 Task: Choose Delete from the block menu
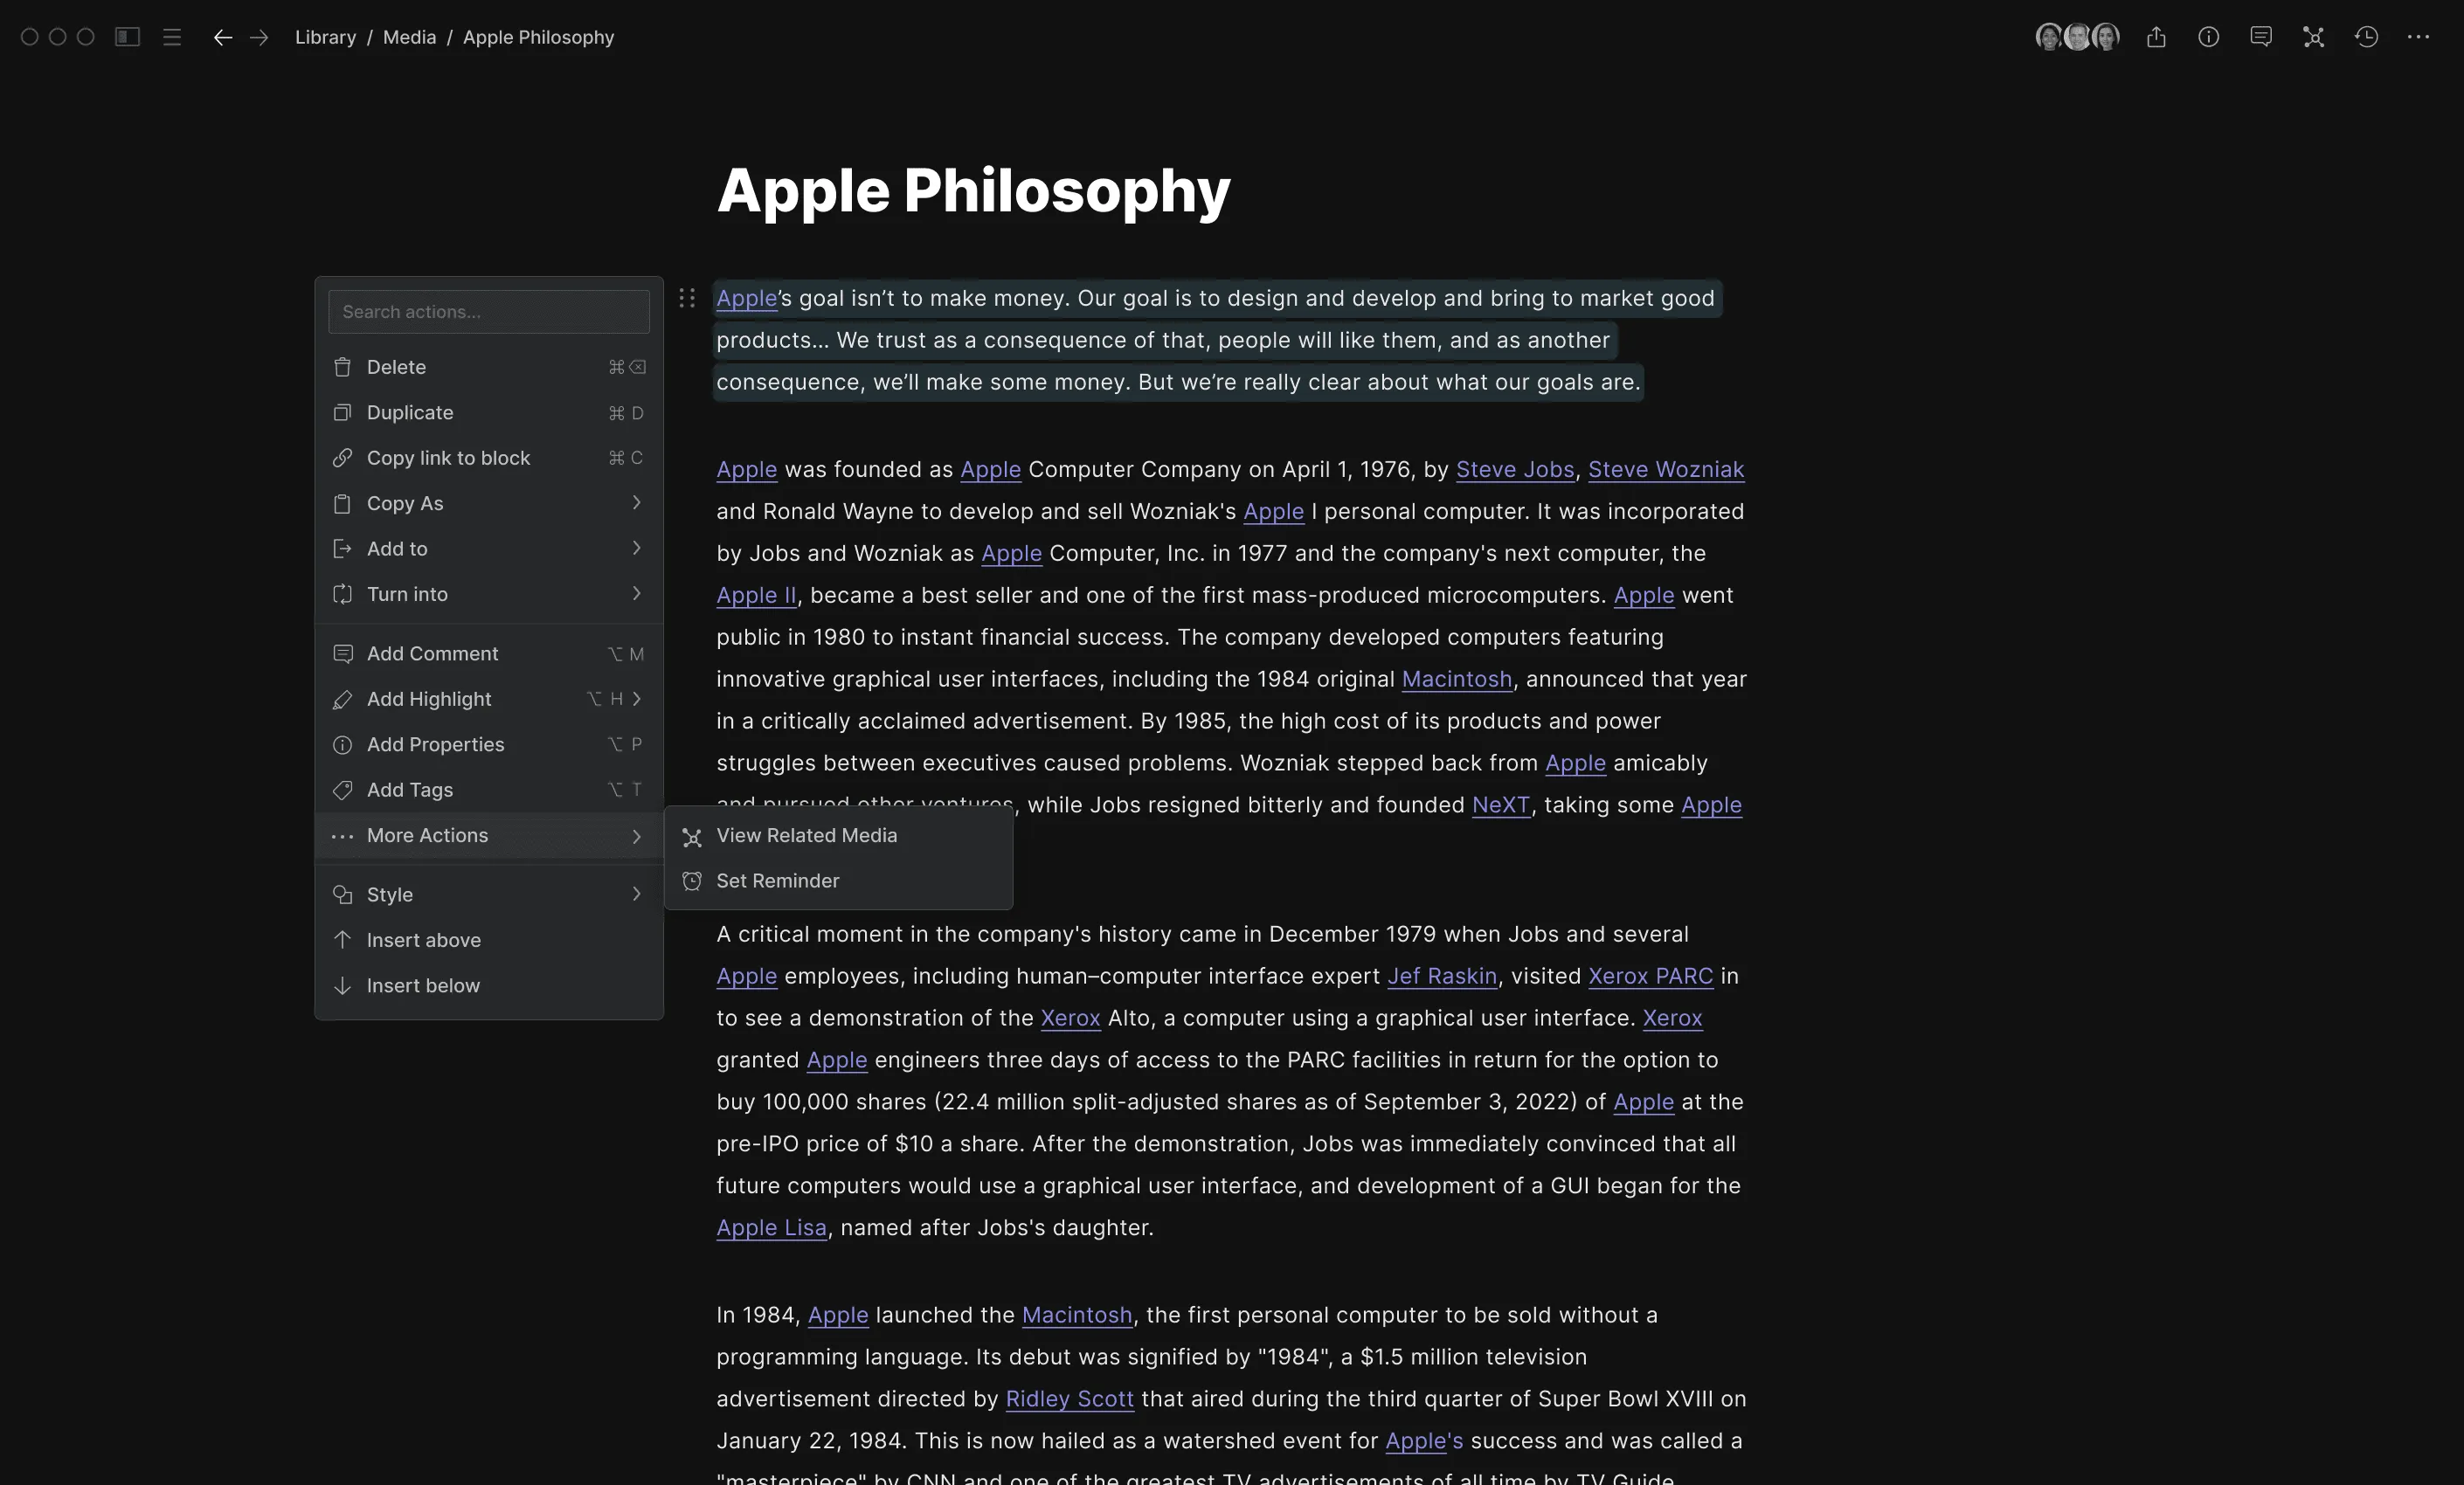tap(489, 367)
